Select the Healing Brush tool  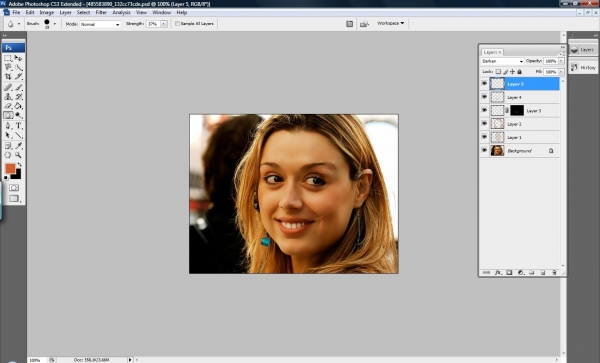tap(8, 87)
